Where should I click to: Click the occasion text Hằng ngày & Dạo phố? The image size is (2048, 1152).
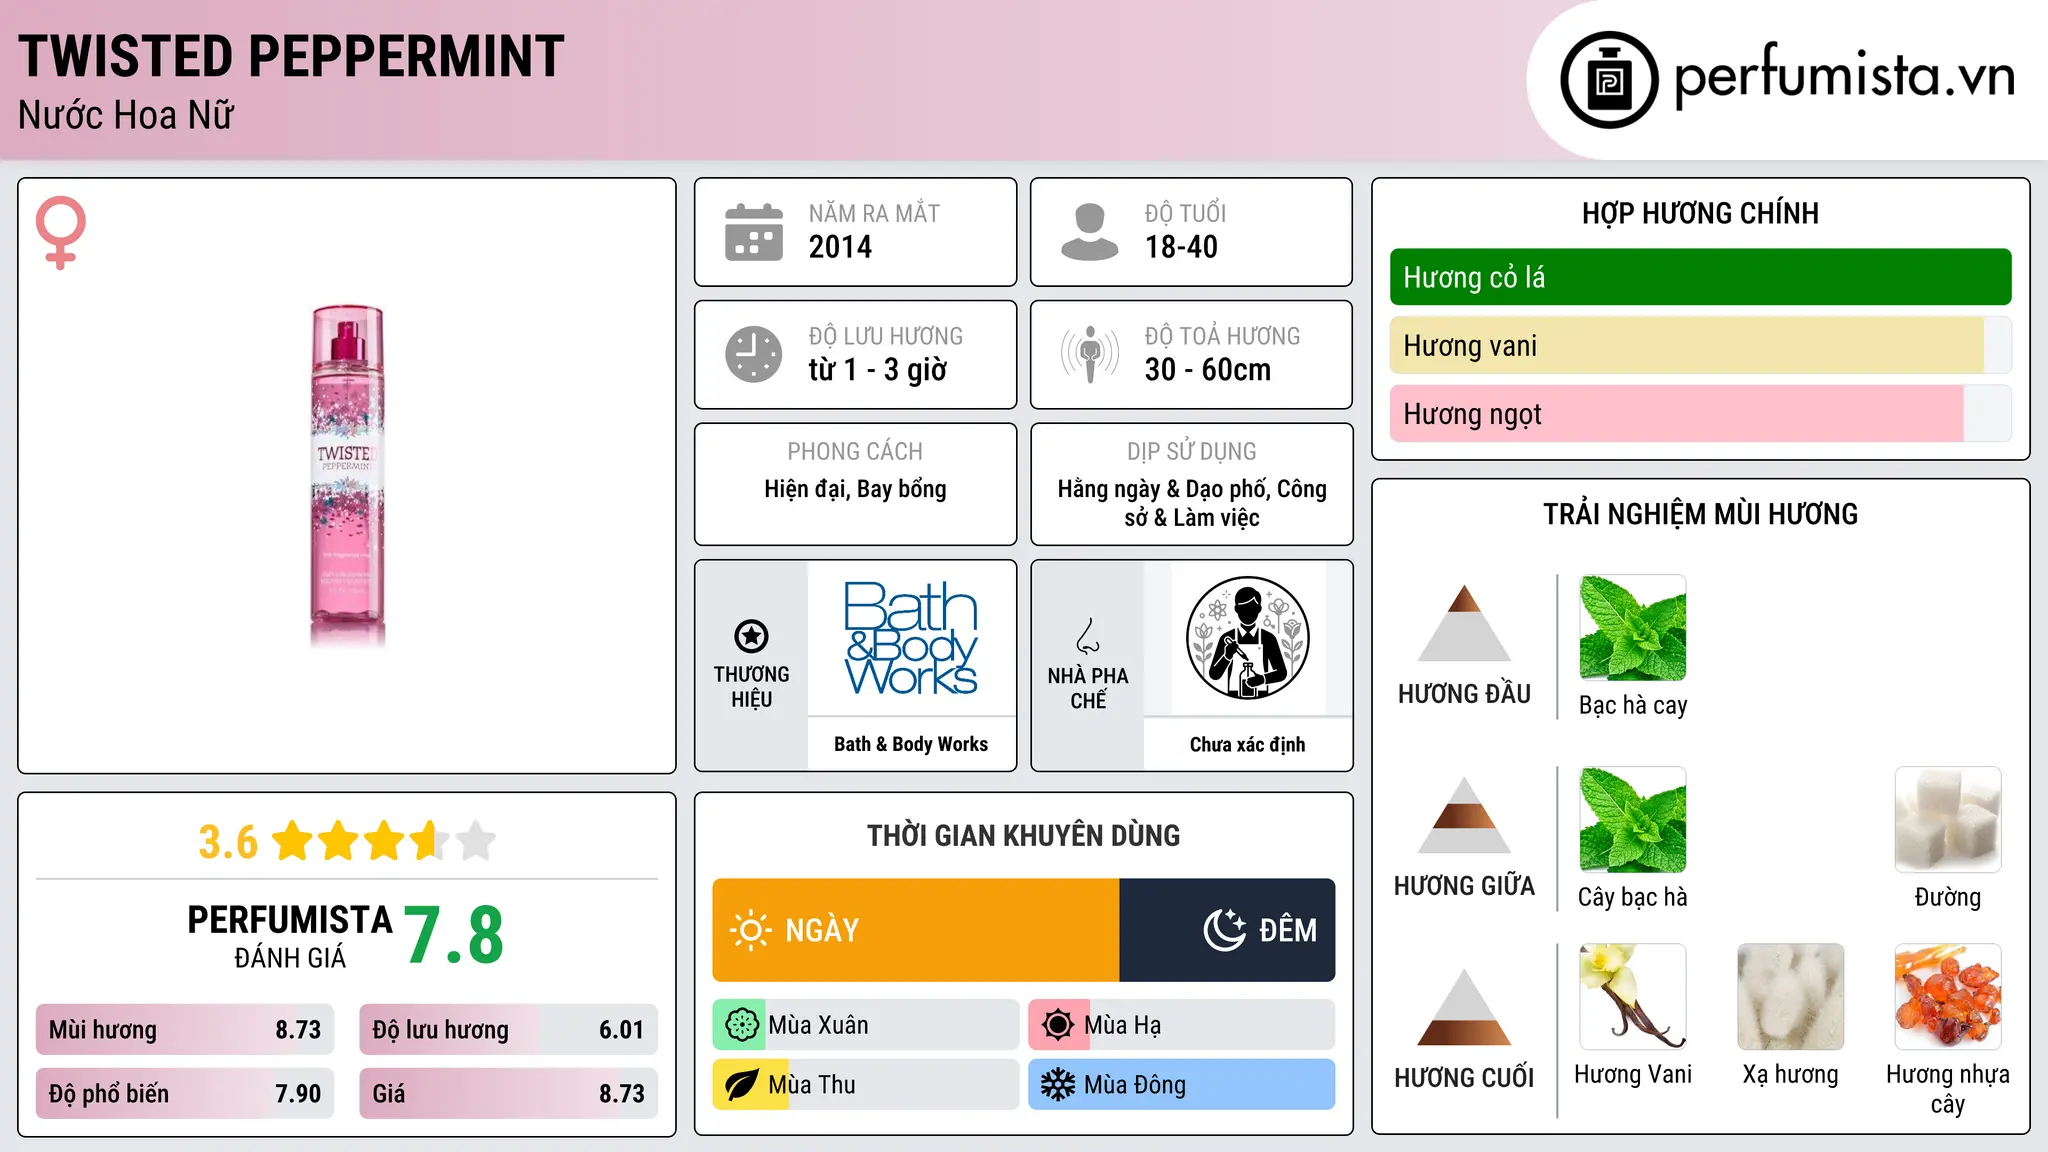point(1163,489)
